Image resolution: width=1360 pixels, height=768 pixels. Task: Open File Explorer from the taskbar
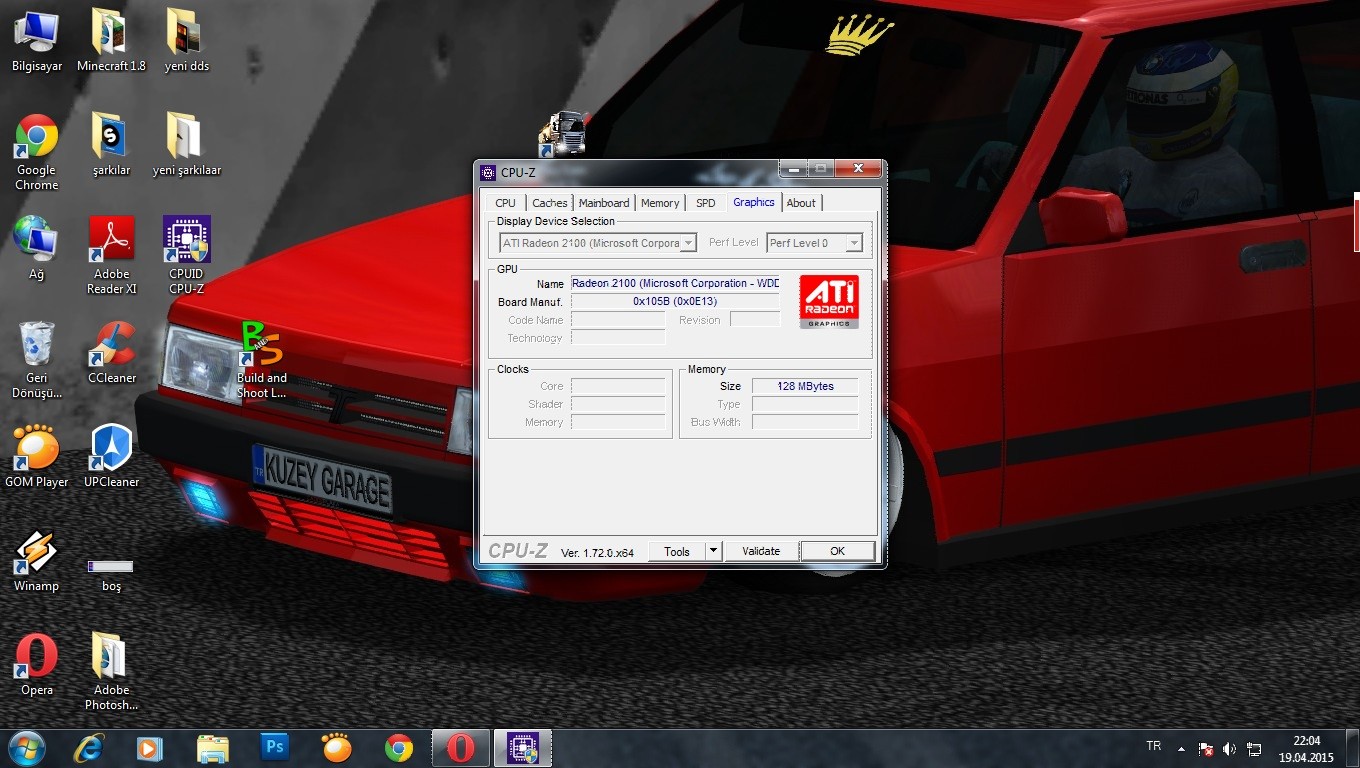coord(212,748)
